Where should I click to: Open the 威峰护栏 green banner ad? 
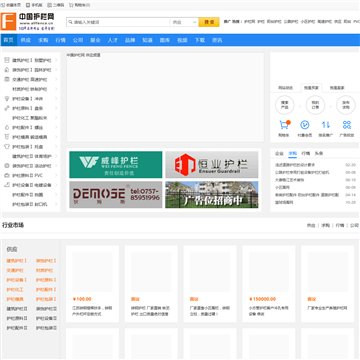pos(116,165)
